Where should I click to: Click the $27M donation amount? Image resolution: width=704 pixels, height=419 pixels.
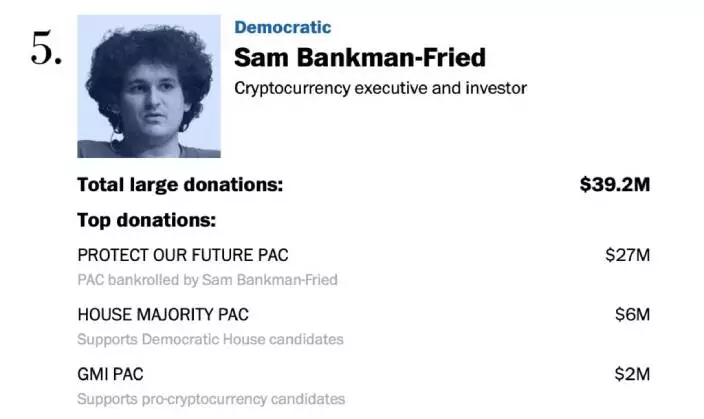coord(627,255)
